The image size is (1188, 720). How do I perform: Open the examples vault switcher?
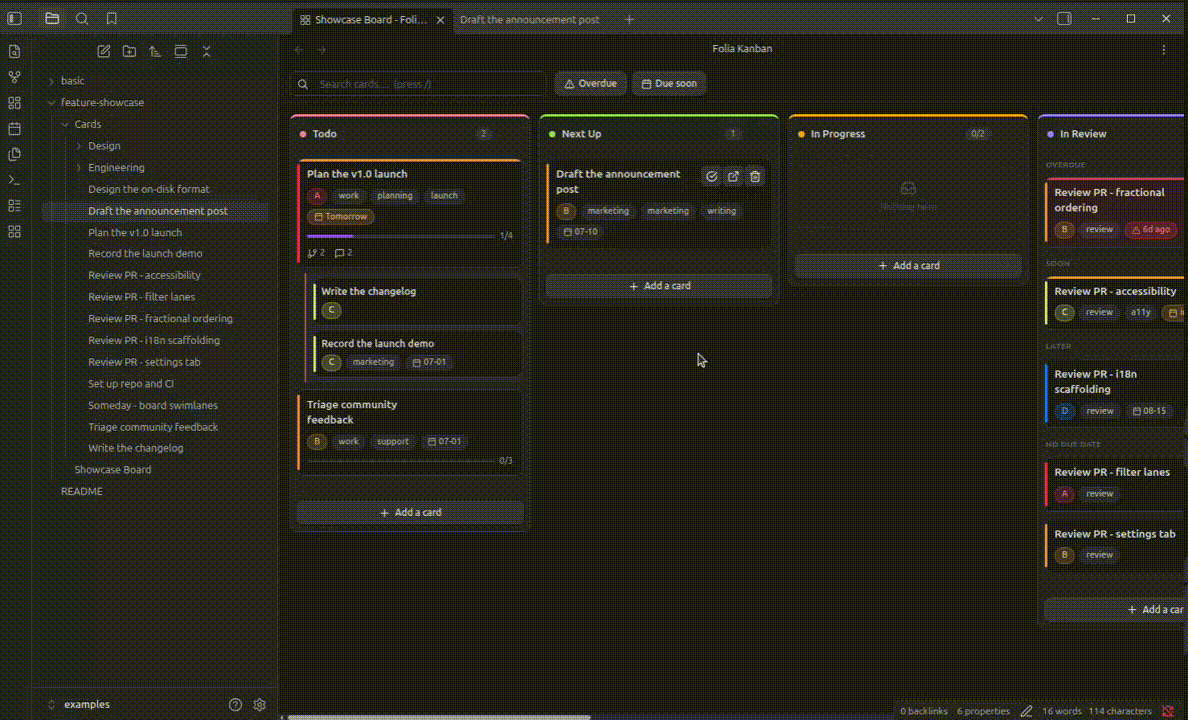tap(79, 704)
